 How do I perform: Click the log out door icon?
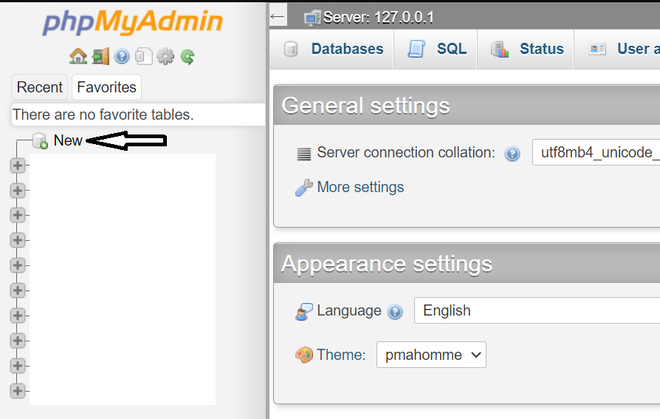(101, 56)
